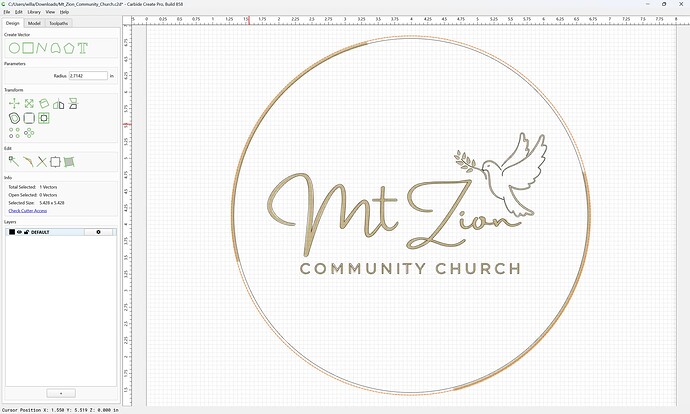Open DEFAULT layer color swatch
690x414 pixels.
(x=12, y=232)
